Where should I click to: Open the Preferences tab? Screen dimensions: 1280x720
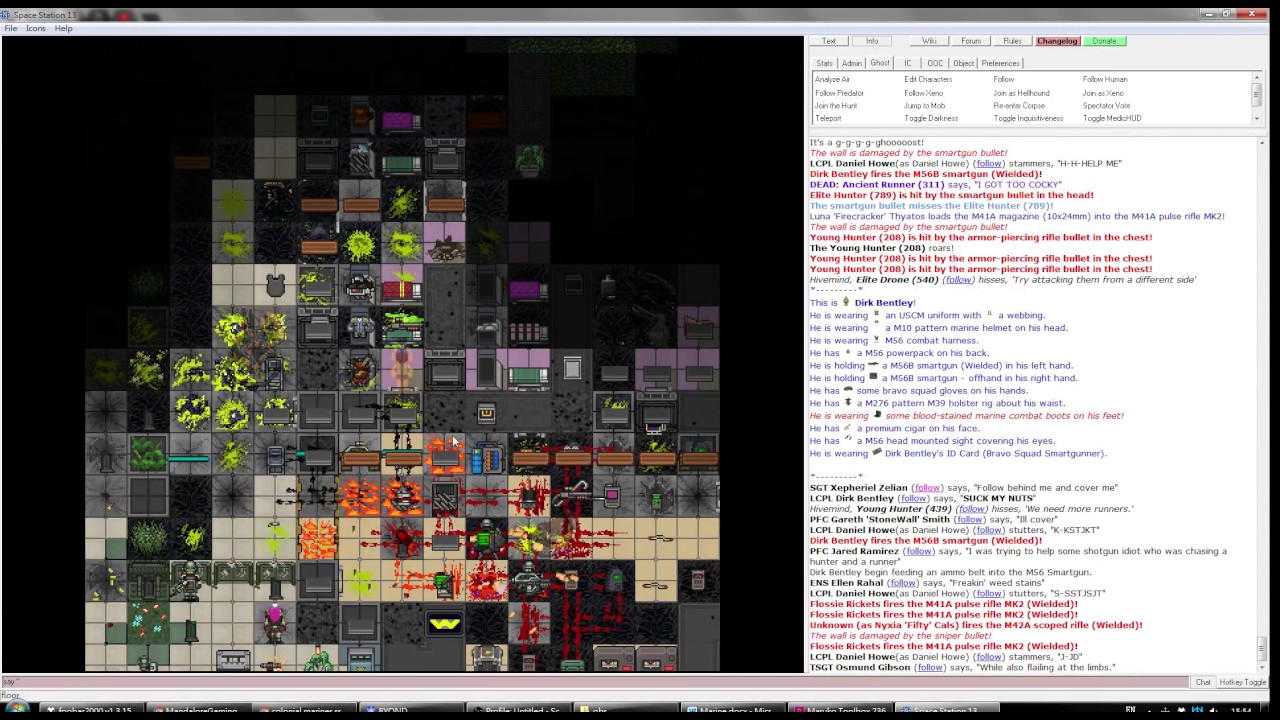[x=1001, y=63]
